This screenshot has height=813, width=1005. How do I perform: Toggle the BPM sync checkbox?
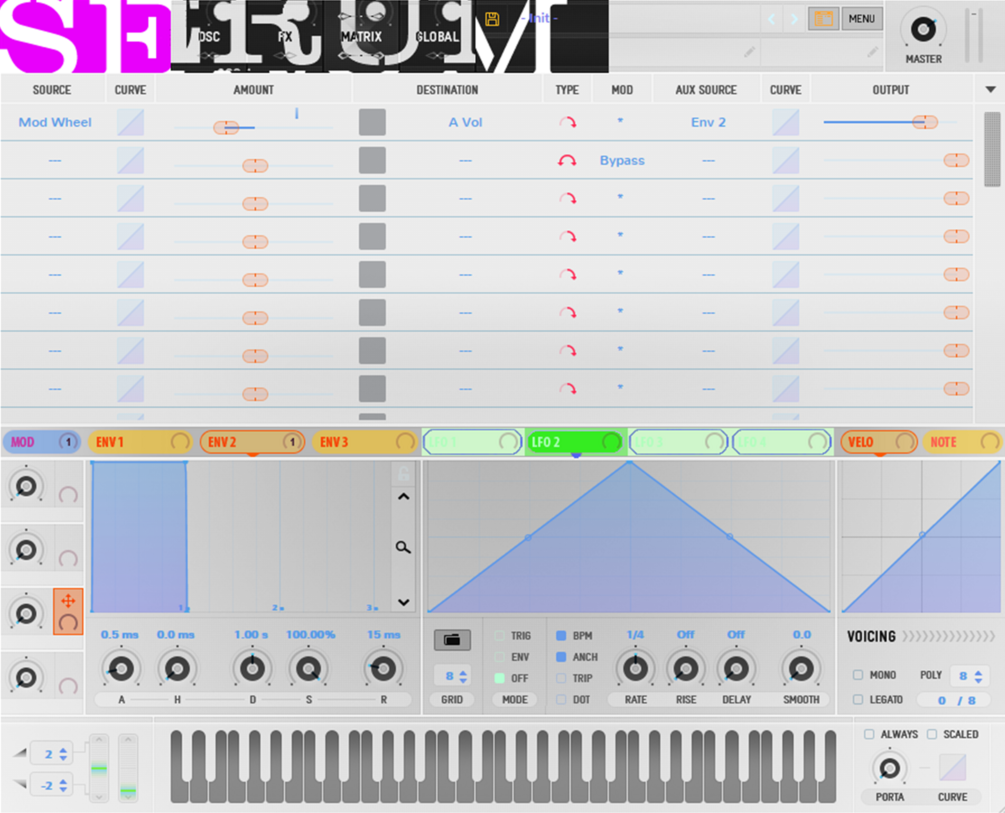(x=561, y=635)
